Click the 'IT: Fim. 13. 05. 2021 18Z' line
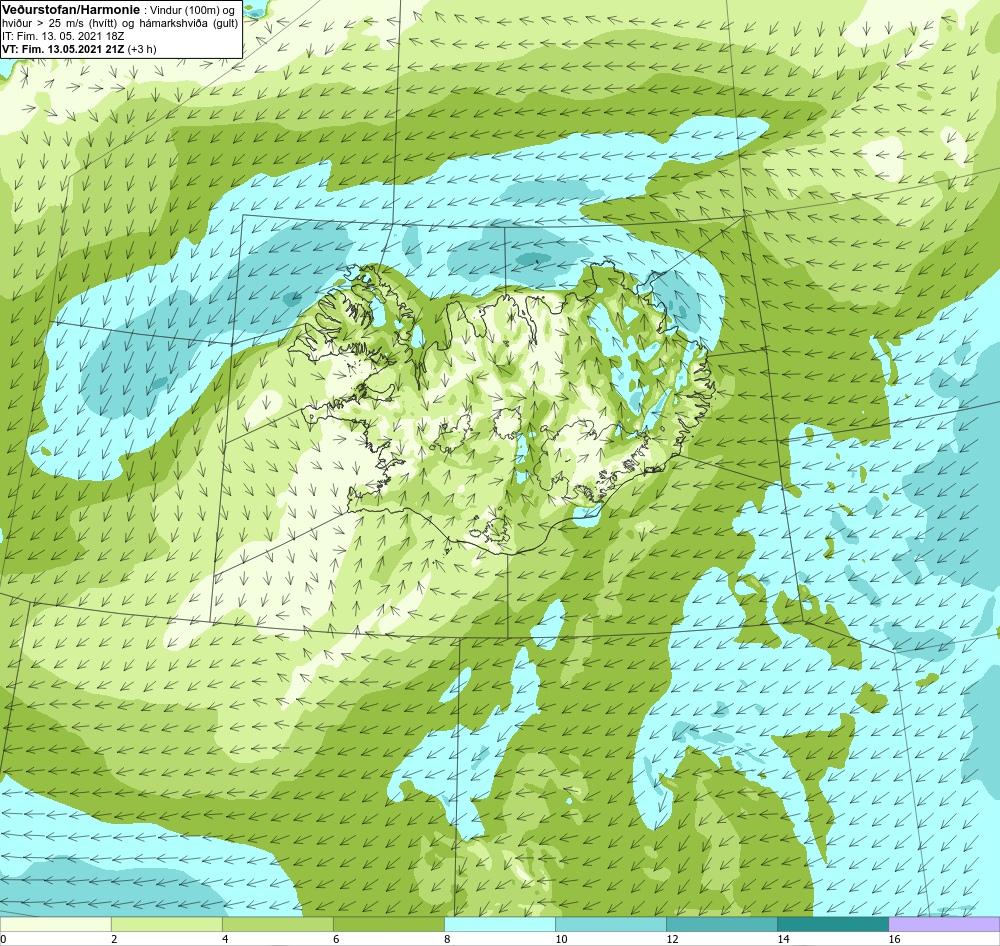Viewport: 1000px width, 946px height. click(x=62, y=36)
